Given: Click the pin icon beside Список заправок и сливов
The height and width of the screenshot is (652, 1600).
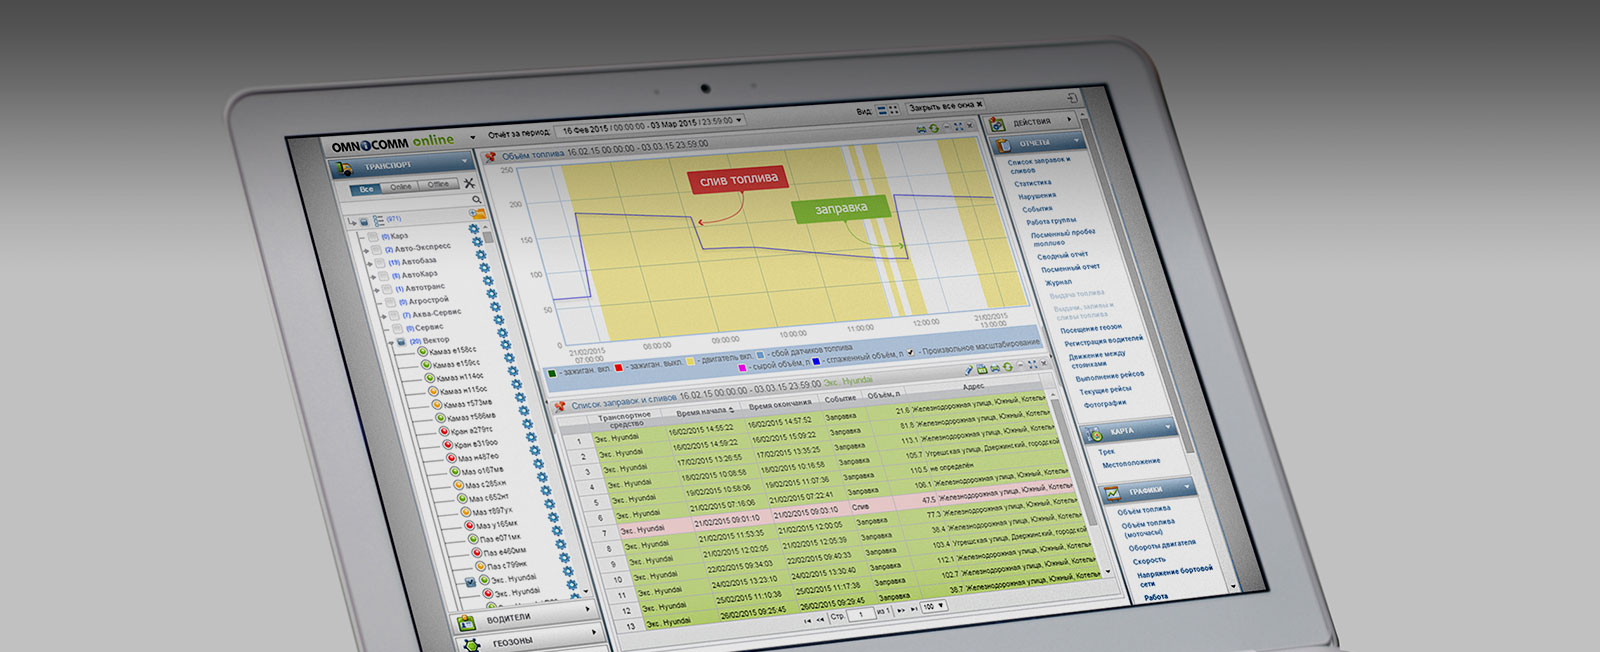Looking at the screenshot, I should pyautogui.click(x=560, y=406).
